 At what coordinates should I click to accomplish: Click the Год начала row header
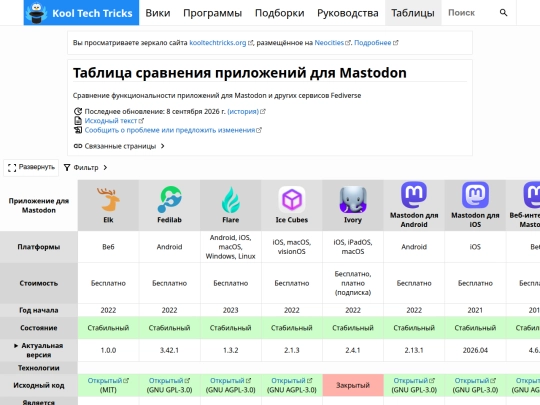(x=39, y=310)
